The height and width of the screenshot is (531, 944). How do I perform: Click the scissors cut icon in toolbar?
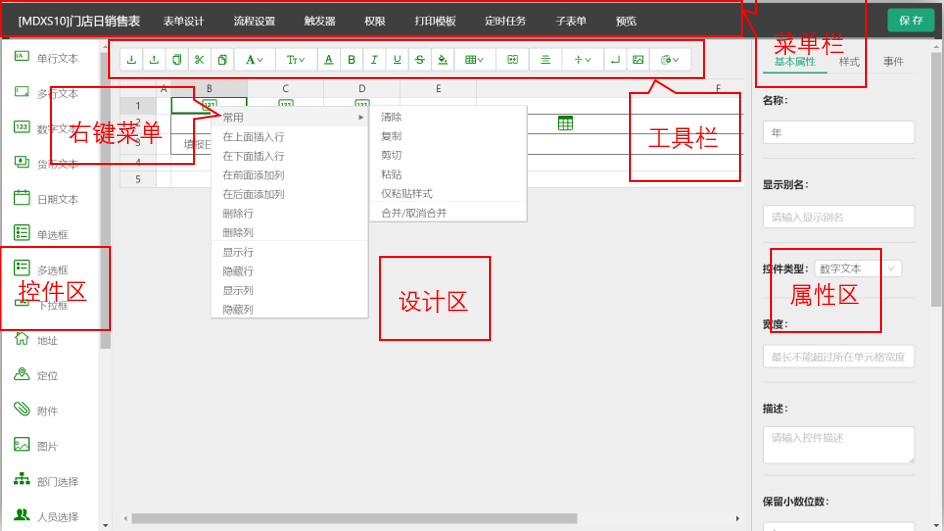tap(199, 60)
